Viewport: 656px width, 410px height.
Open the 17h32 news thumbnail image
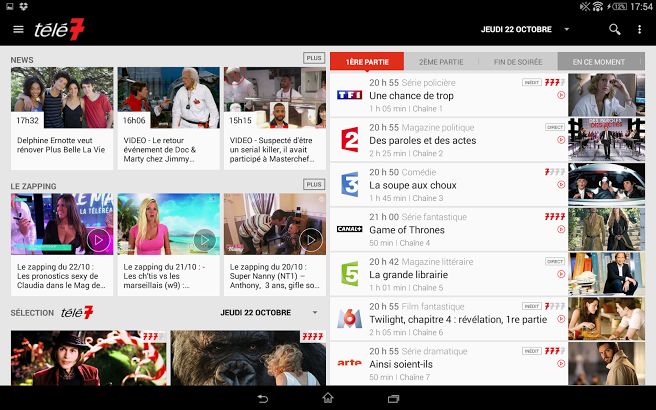coord(62,97)
